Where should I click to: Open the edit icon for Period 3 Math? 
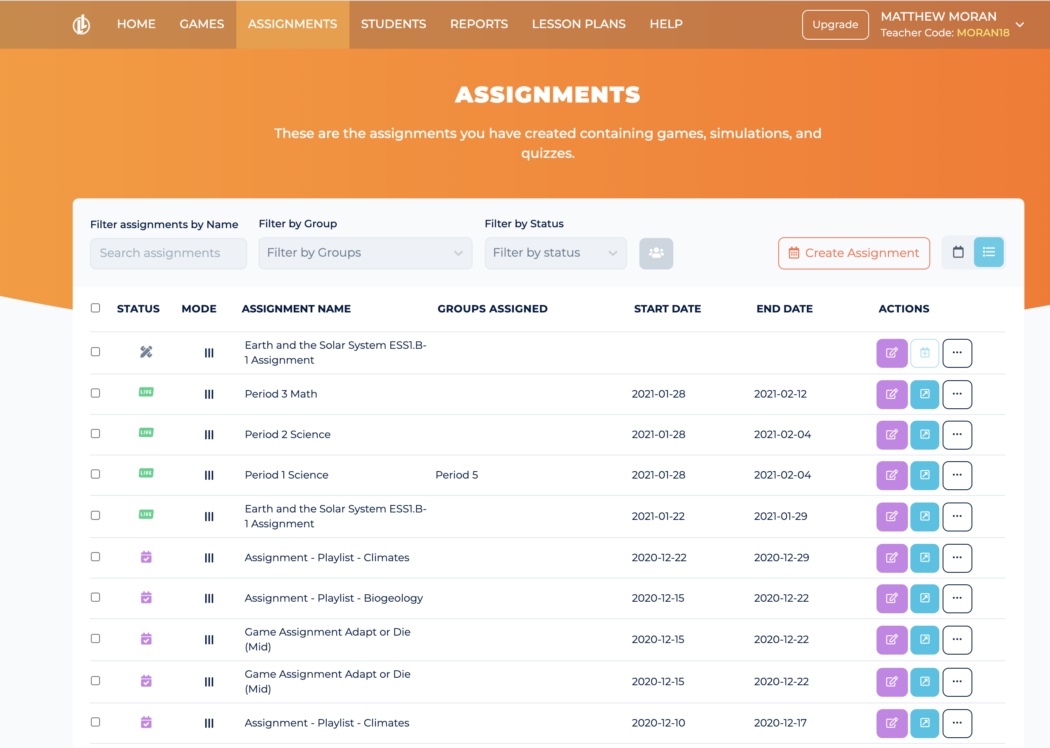(x=891, y=394)
